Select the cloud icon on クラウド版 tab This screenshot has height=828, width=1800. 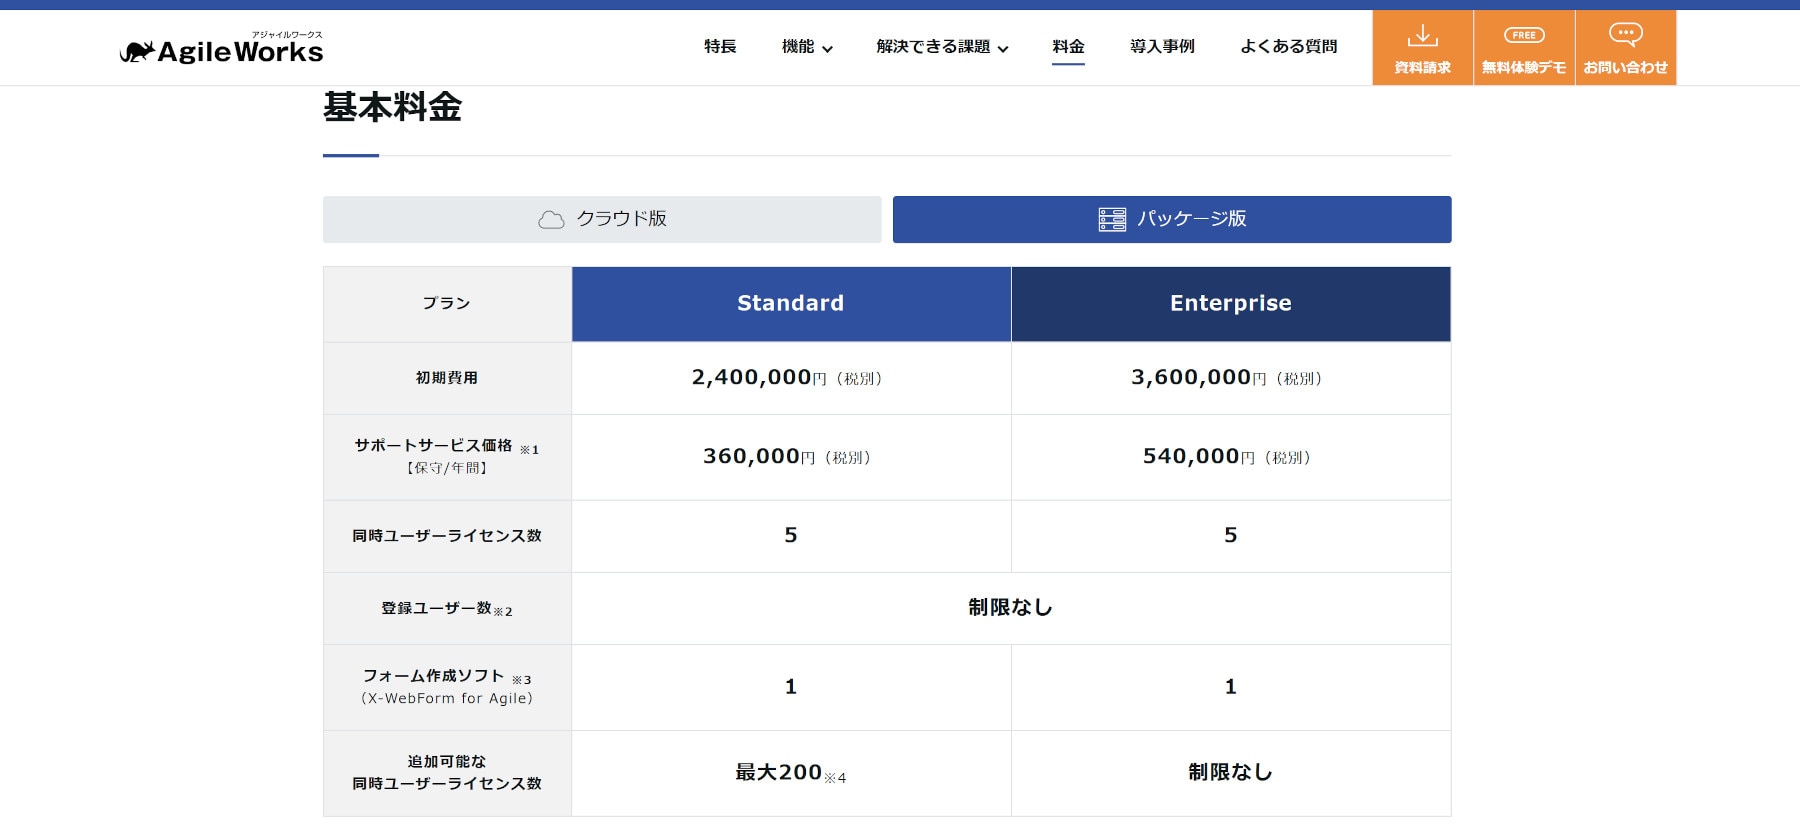coord(551,220)
